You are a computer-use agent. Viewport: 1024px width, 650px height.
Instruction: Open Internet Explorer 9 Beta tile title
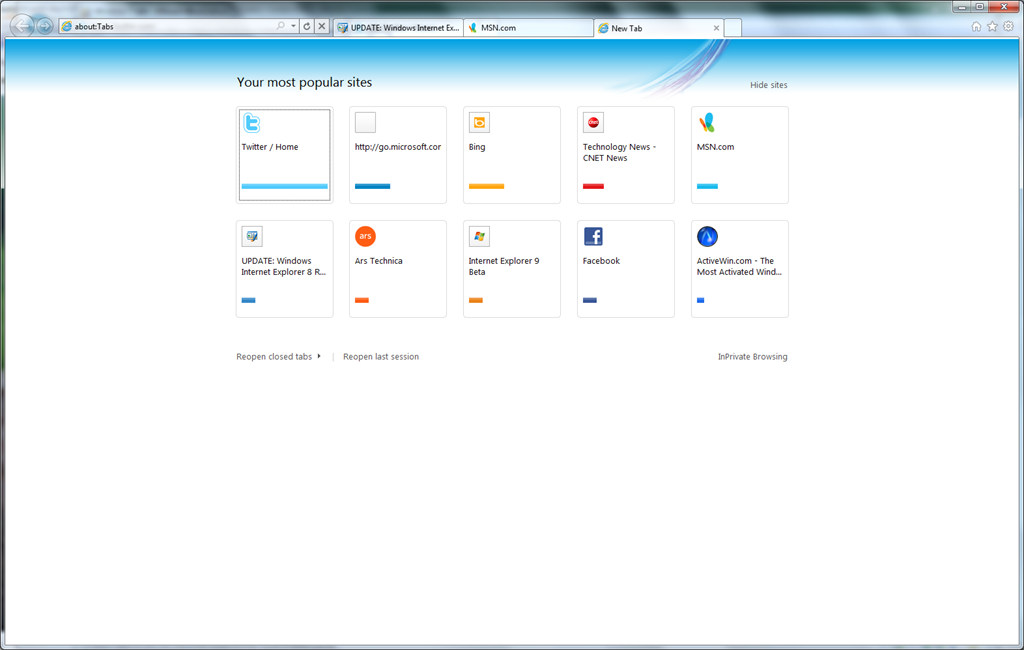504,266
